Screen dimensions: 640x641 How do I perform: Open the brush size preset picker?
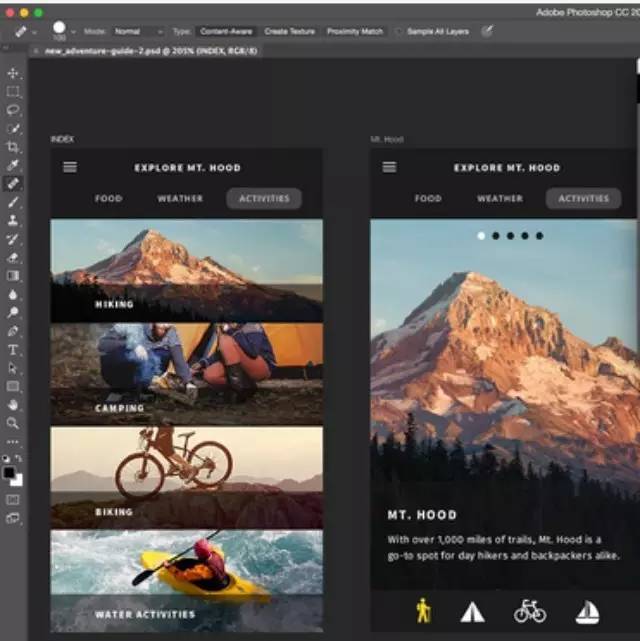pyautogui.click(x=64, y=31)
